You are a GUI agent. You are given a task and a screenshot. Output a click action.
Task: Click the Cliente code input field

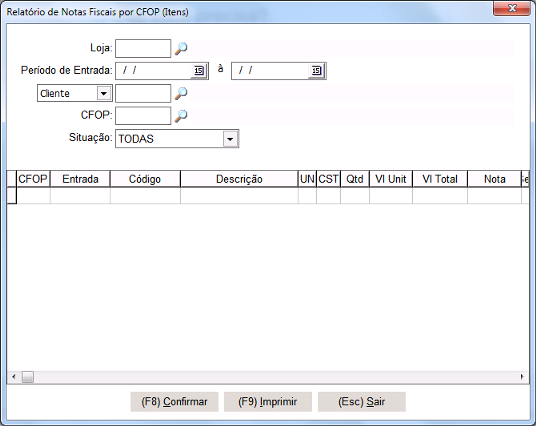pyautogui.click(x=143, y=93)
